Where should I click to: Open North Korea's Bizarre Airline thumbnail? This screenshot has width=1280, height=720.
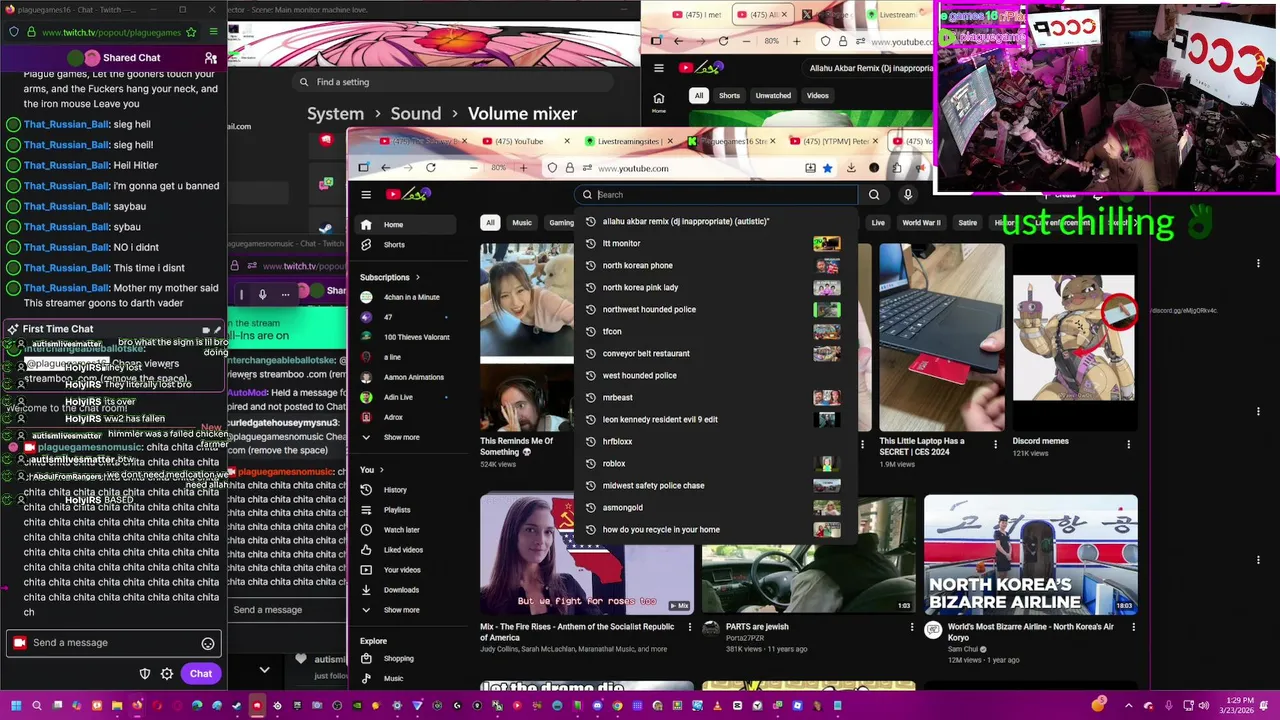tap(1030, 555)
